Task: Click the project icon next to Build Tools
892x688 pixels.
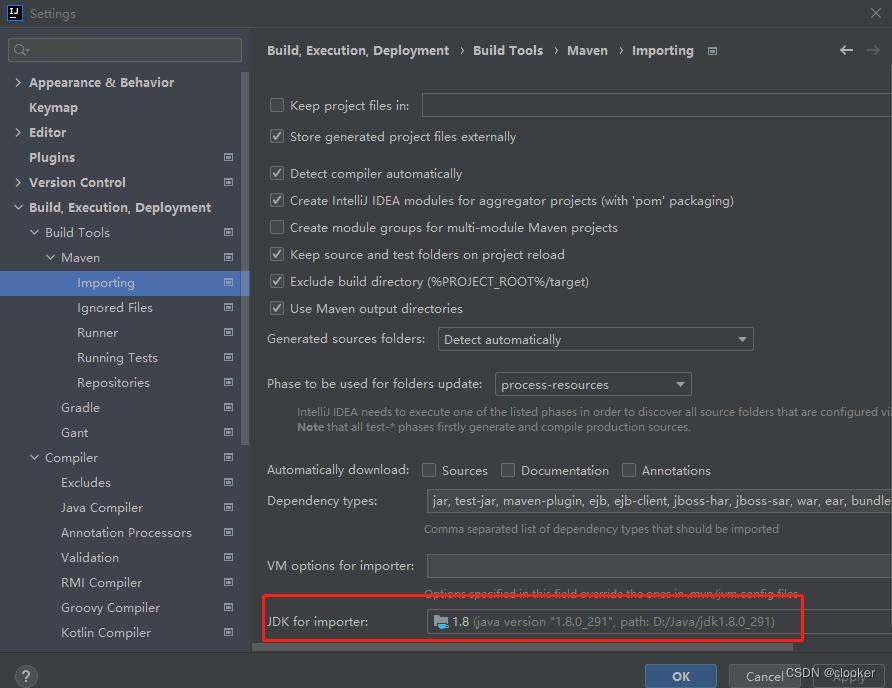Action: tap(228, 232)
